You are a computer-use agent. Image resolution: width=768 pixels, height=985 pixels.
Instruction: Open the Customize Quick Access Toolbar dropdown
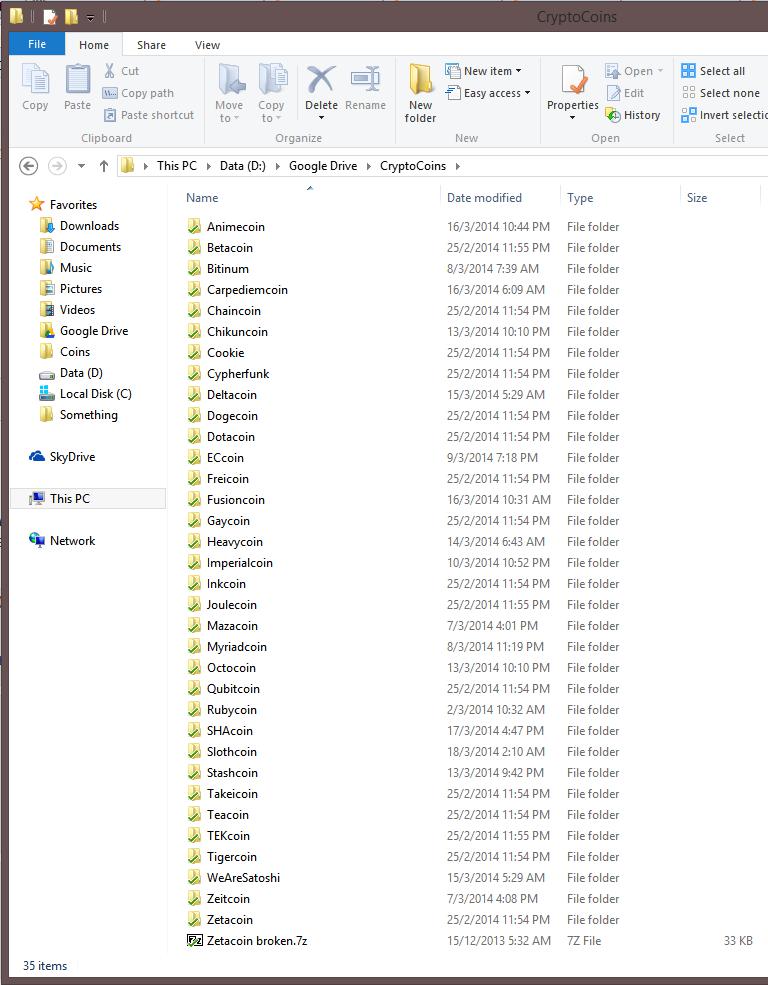(90, 18)
